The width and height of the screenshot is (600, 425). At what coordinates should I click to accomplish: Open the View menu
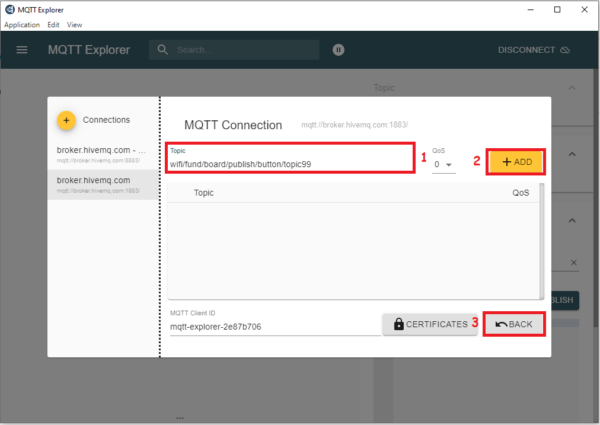(75, 24)
